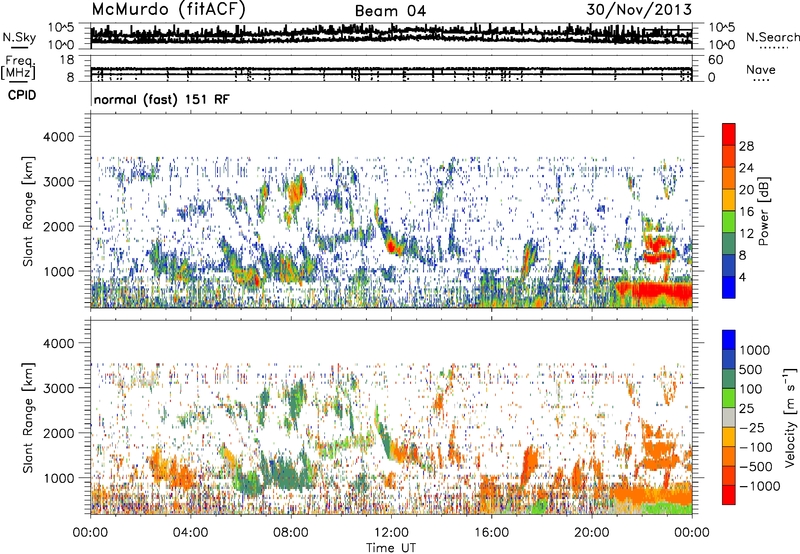The height and width of the screenshot is (554, 800).
Task: Click the '18' frequency axis value
Action: (67, 60)
